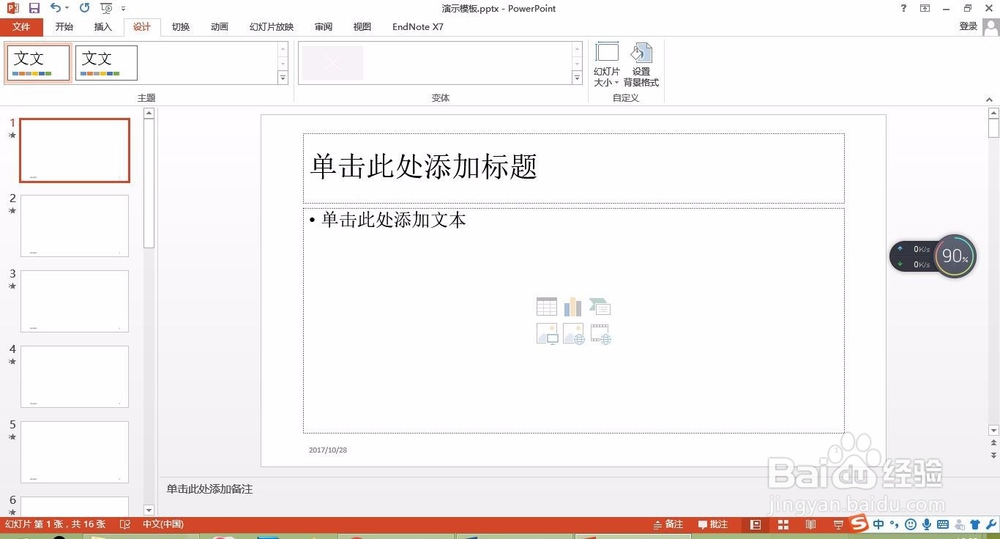Click the Sogou input method S icon
This screenshot has height=539, width=1000.
859,523
